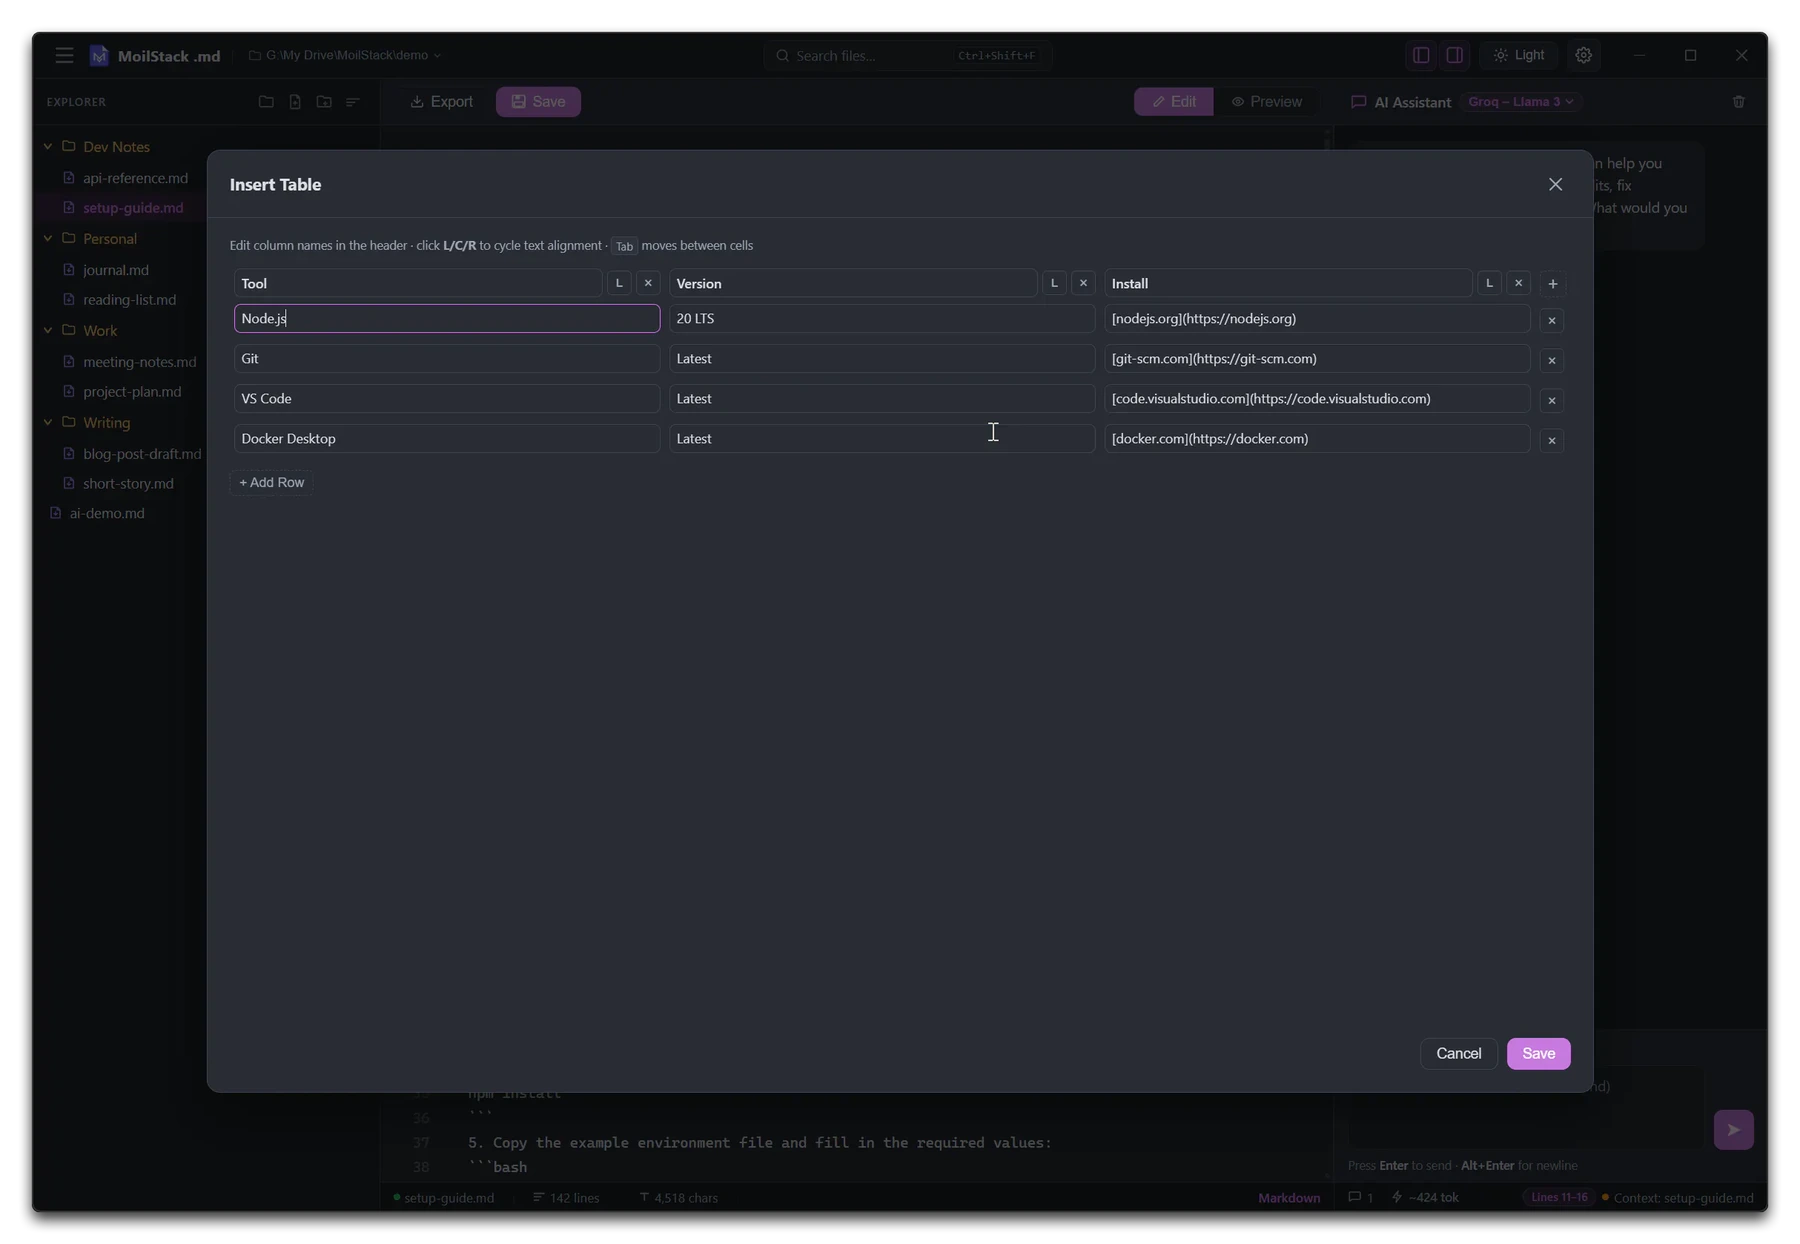Focus the Latest version cell for Git
This screenshot has height=1244, width=1800.
882,358
